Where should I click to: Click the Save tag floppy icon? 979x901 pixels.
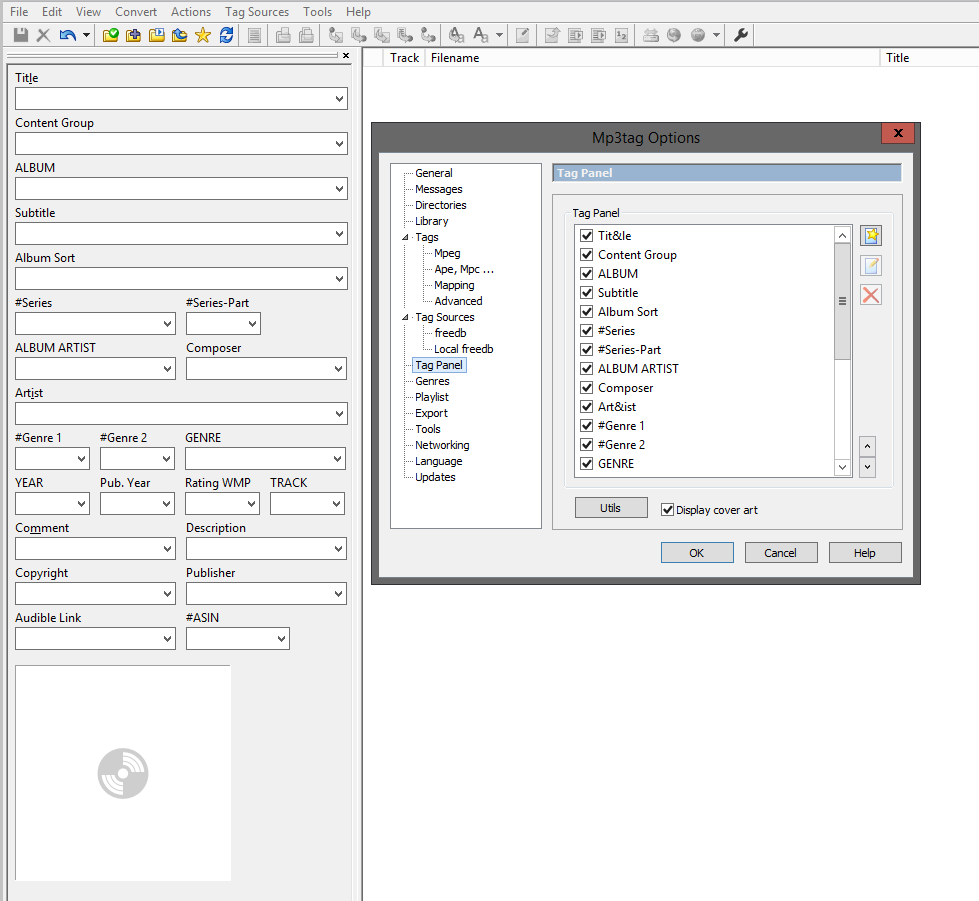point(21,35)
